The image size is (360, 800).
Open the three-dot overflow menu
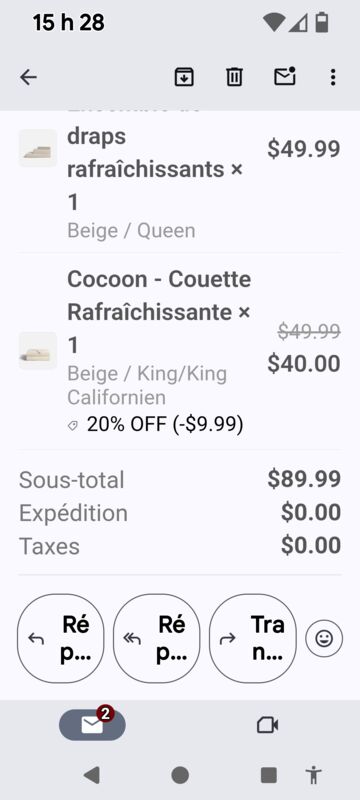333,78
